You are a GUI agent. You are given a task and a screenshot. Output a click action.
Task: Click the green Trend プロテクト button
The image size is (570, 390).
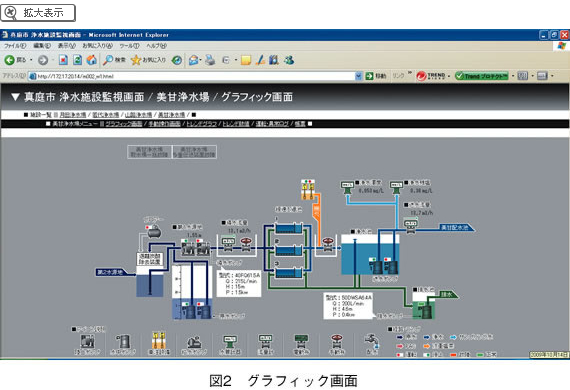[482, 76]
